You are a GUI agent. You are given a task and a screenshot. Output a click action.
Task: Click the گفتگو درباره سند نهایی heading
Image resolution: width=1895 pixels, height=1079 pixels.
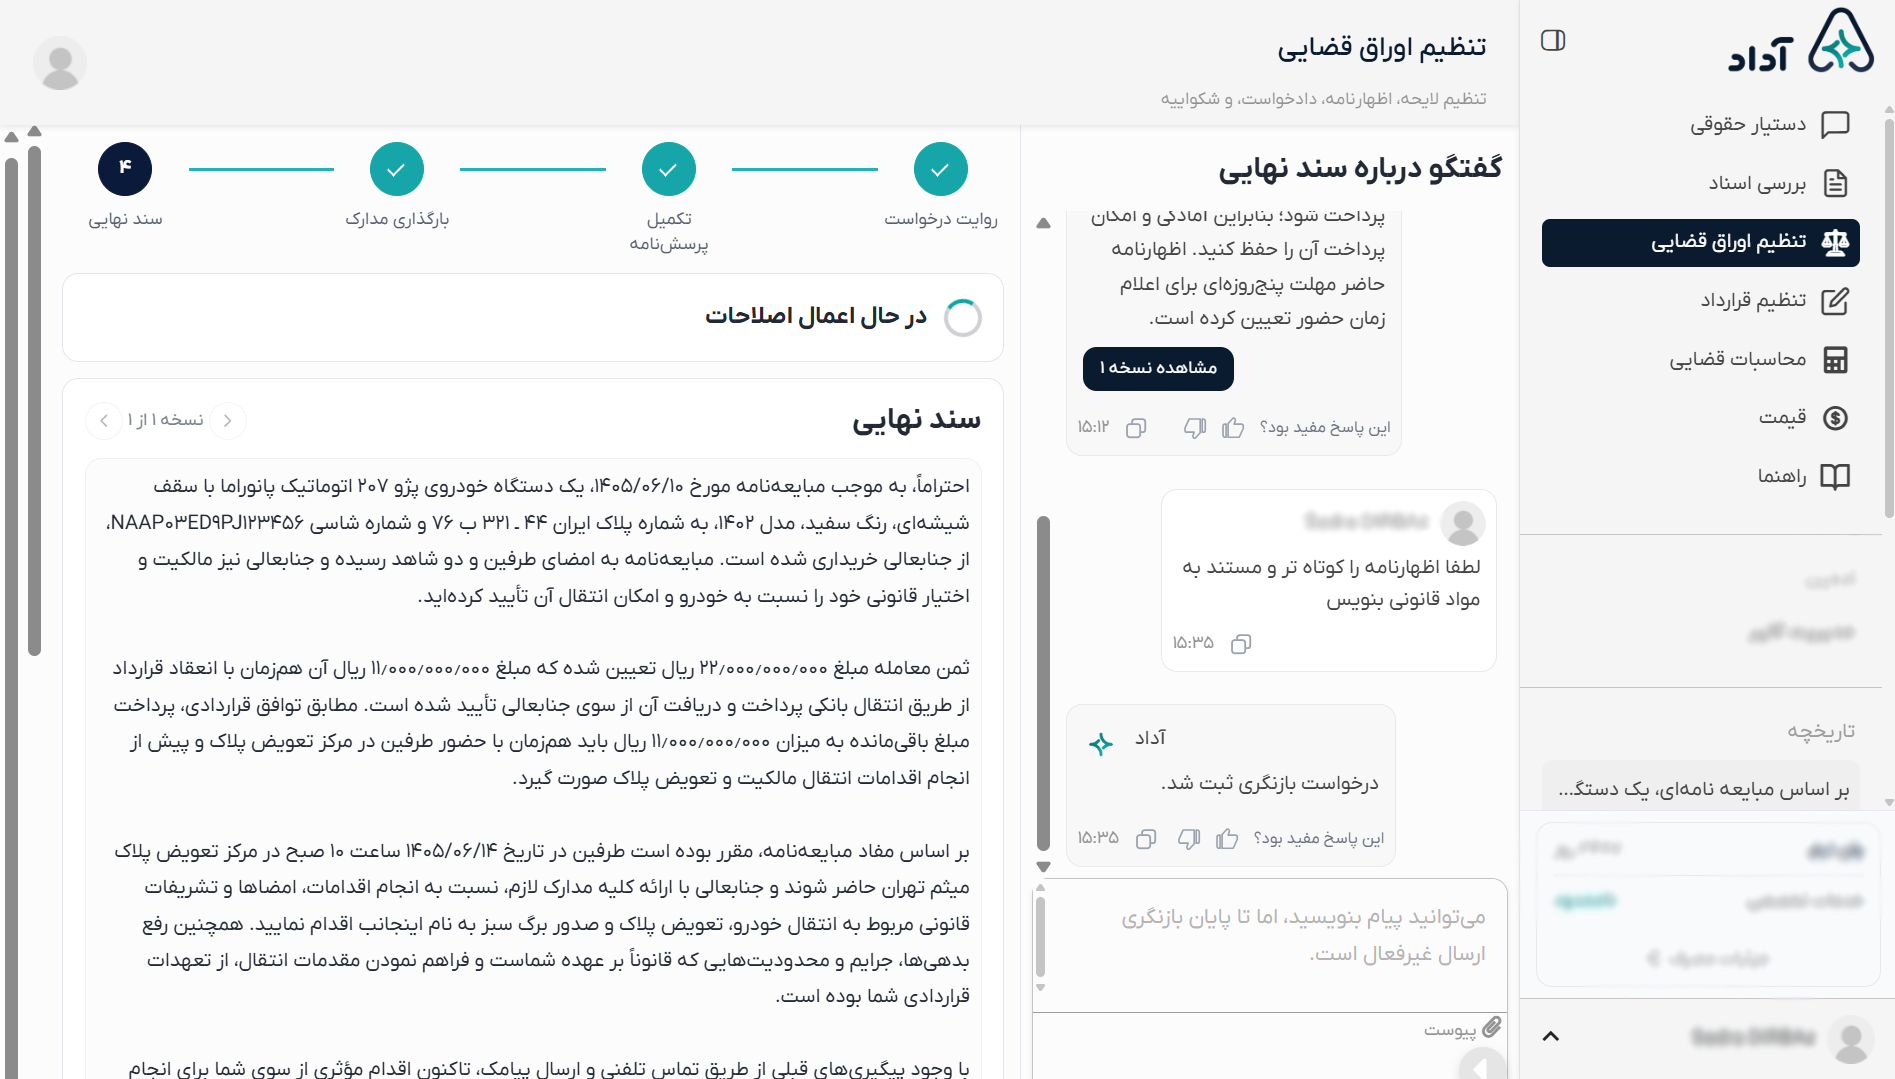click(x=1360, y=169)
